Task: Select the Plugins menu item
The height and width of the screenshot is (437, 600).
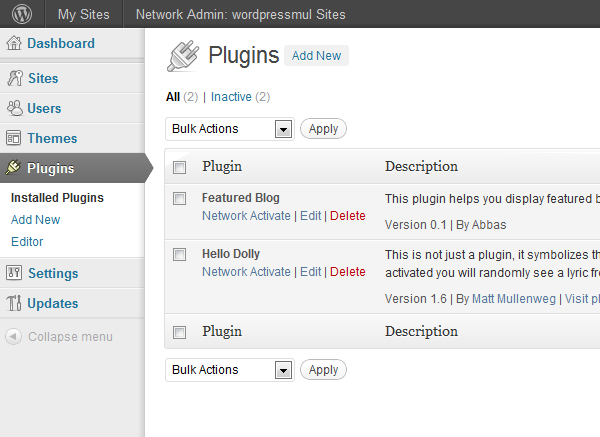Action: pos(51,168)
